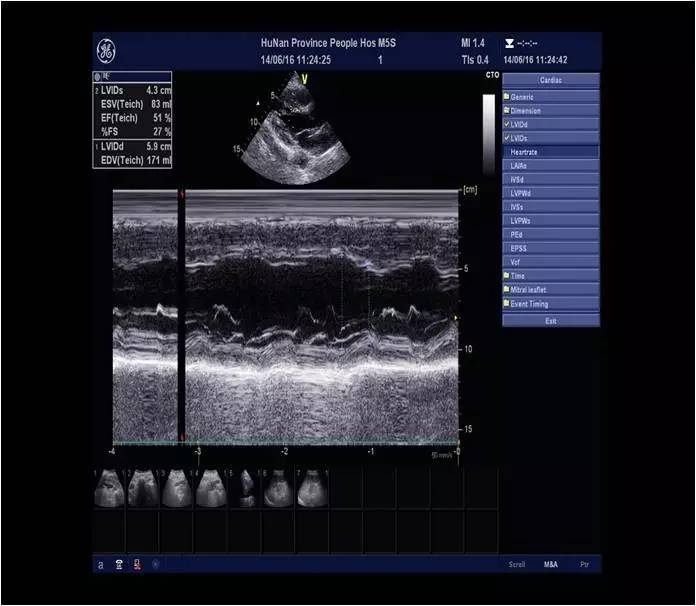Click the Dimension folder icon
Viewport: 696px width, 606px height.
pos(507,110)
